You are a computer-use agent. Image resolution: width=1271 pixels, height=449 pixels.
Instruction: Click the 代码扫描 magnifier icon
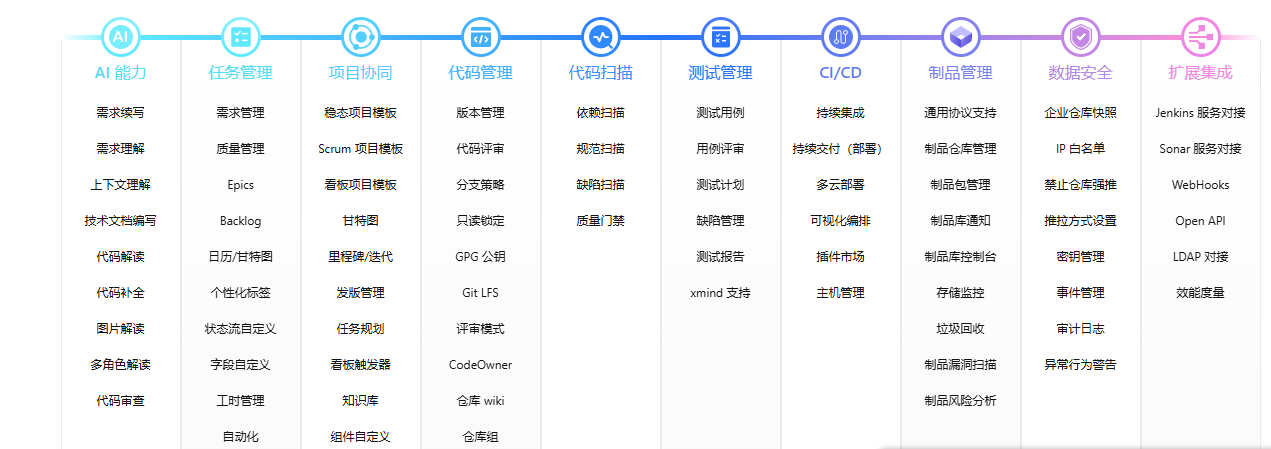click(600, 37)
